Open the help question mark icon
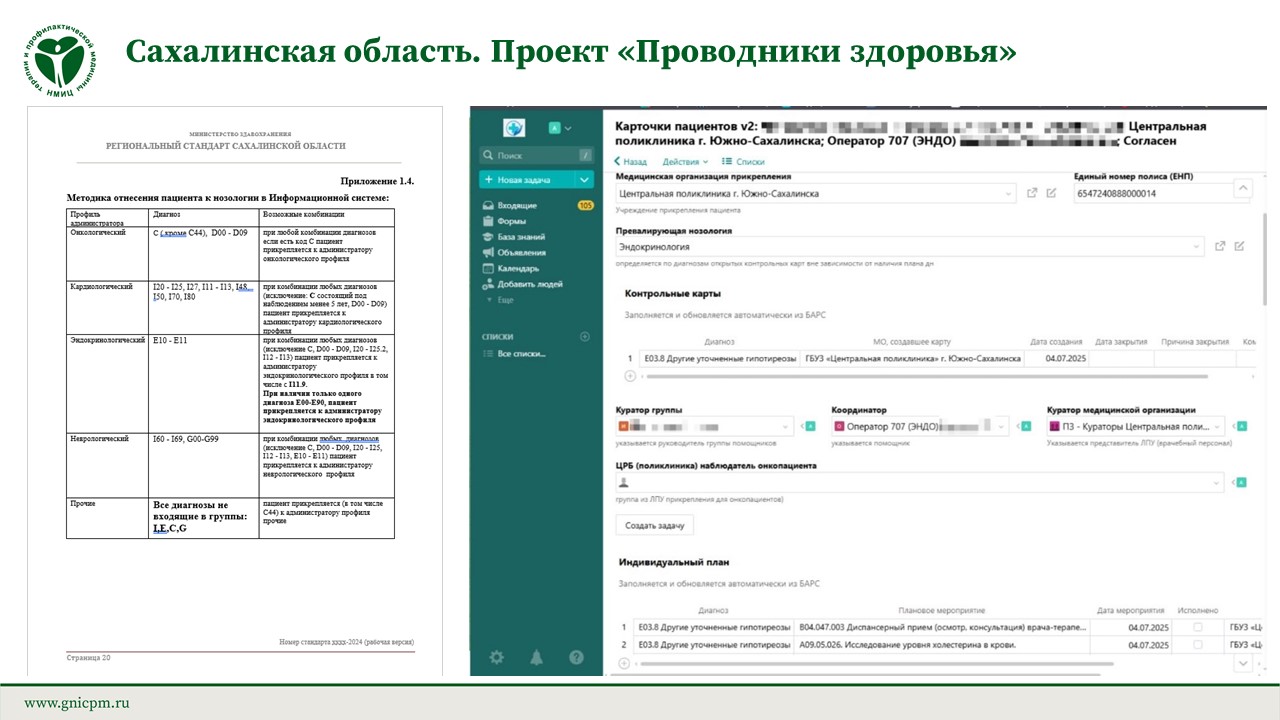This screenshot has height=720, width=1280. 576,657
